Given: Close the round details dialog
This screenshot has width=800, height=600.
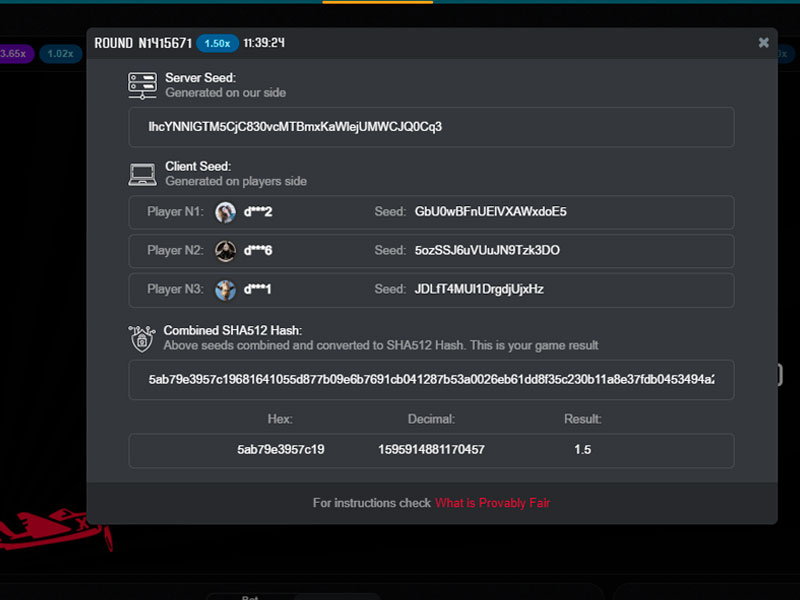Looking at the screenshot, I should 764,43.
